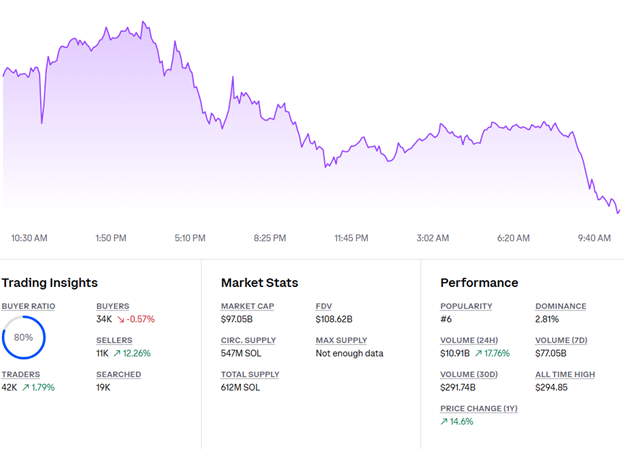
Task: Click the 1:50 PM time axis label
Action: [x=109, y=238]
